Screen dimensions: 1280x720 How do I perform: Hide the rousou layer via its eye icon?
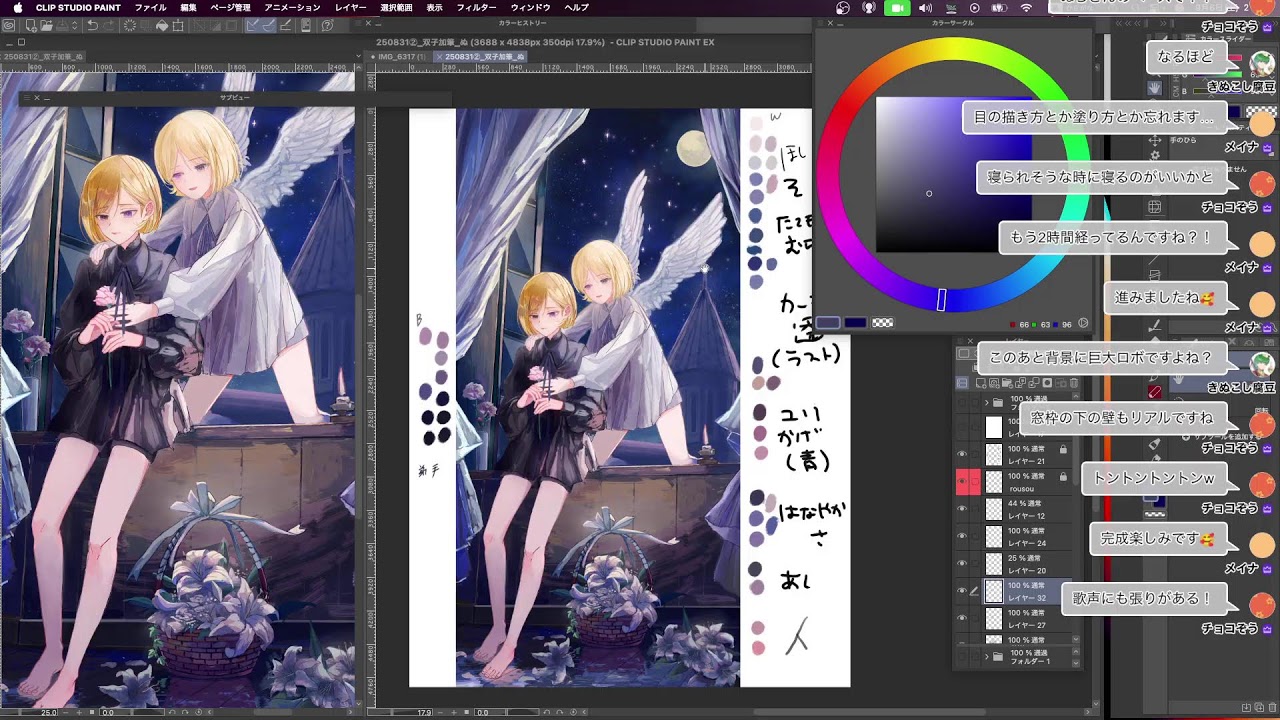[962, 481]
